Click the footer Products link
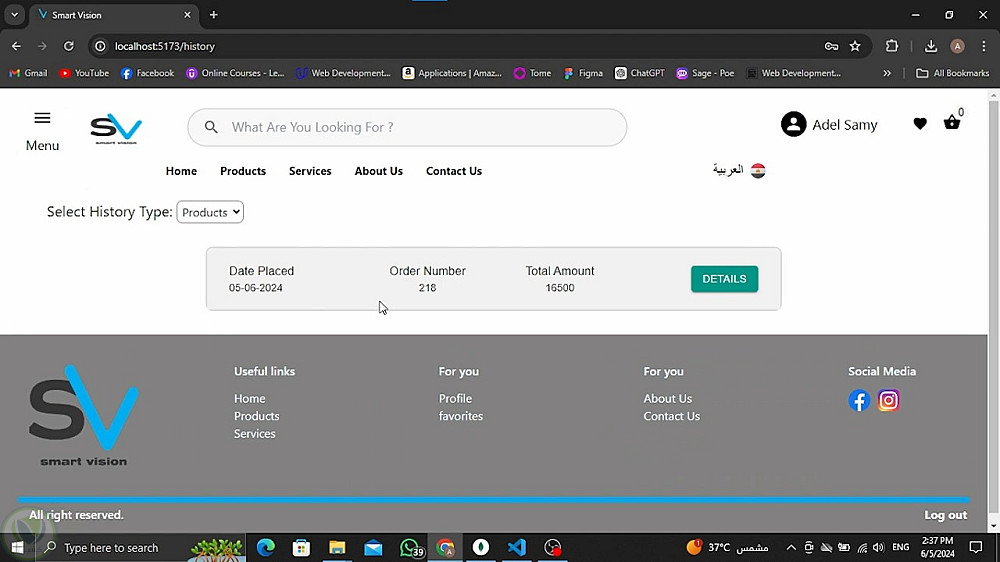The width and height of the screenshot is (1000, 562). click(x=256, y=416)
